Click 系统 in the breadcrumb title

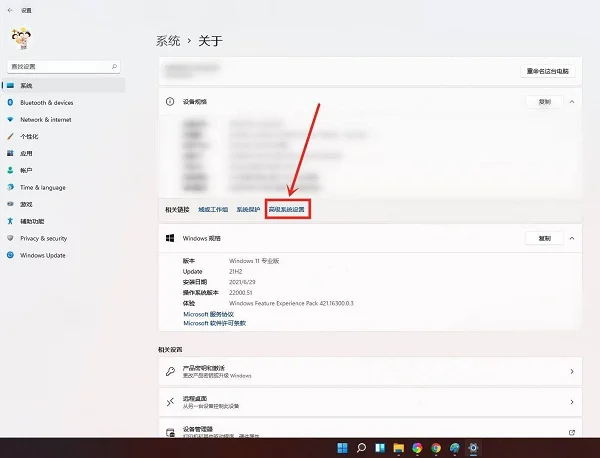pyautogui.click(x=168, y=41)
